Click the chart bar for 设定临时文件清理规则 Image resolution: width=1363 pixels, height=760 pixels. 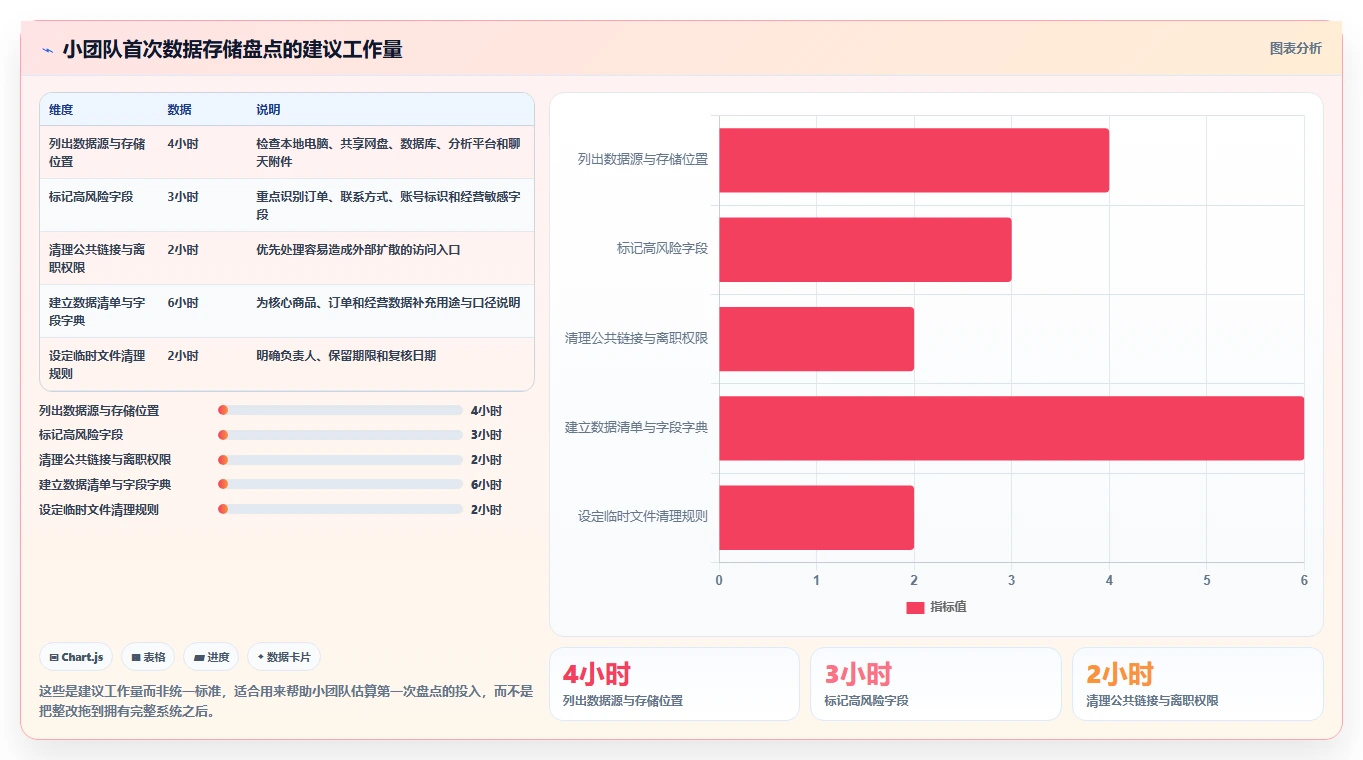point(816,517)
